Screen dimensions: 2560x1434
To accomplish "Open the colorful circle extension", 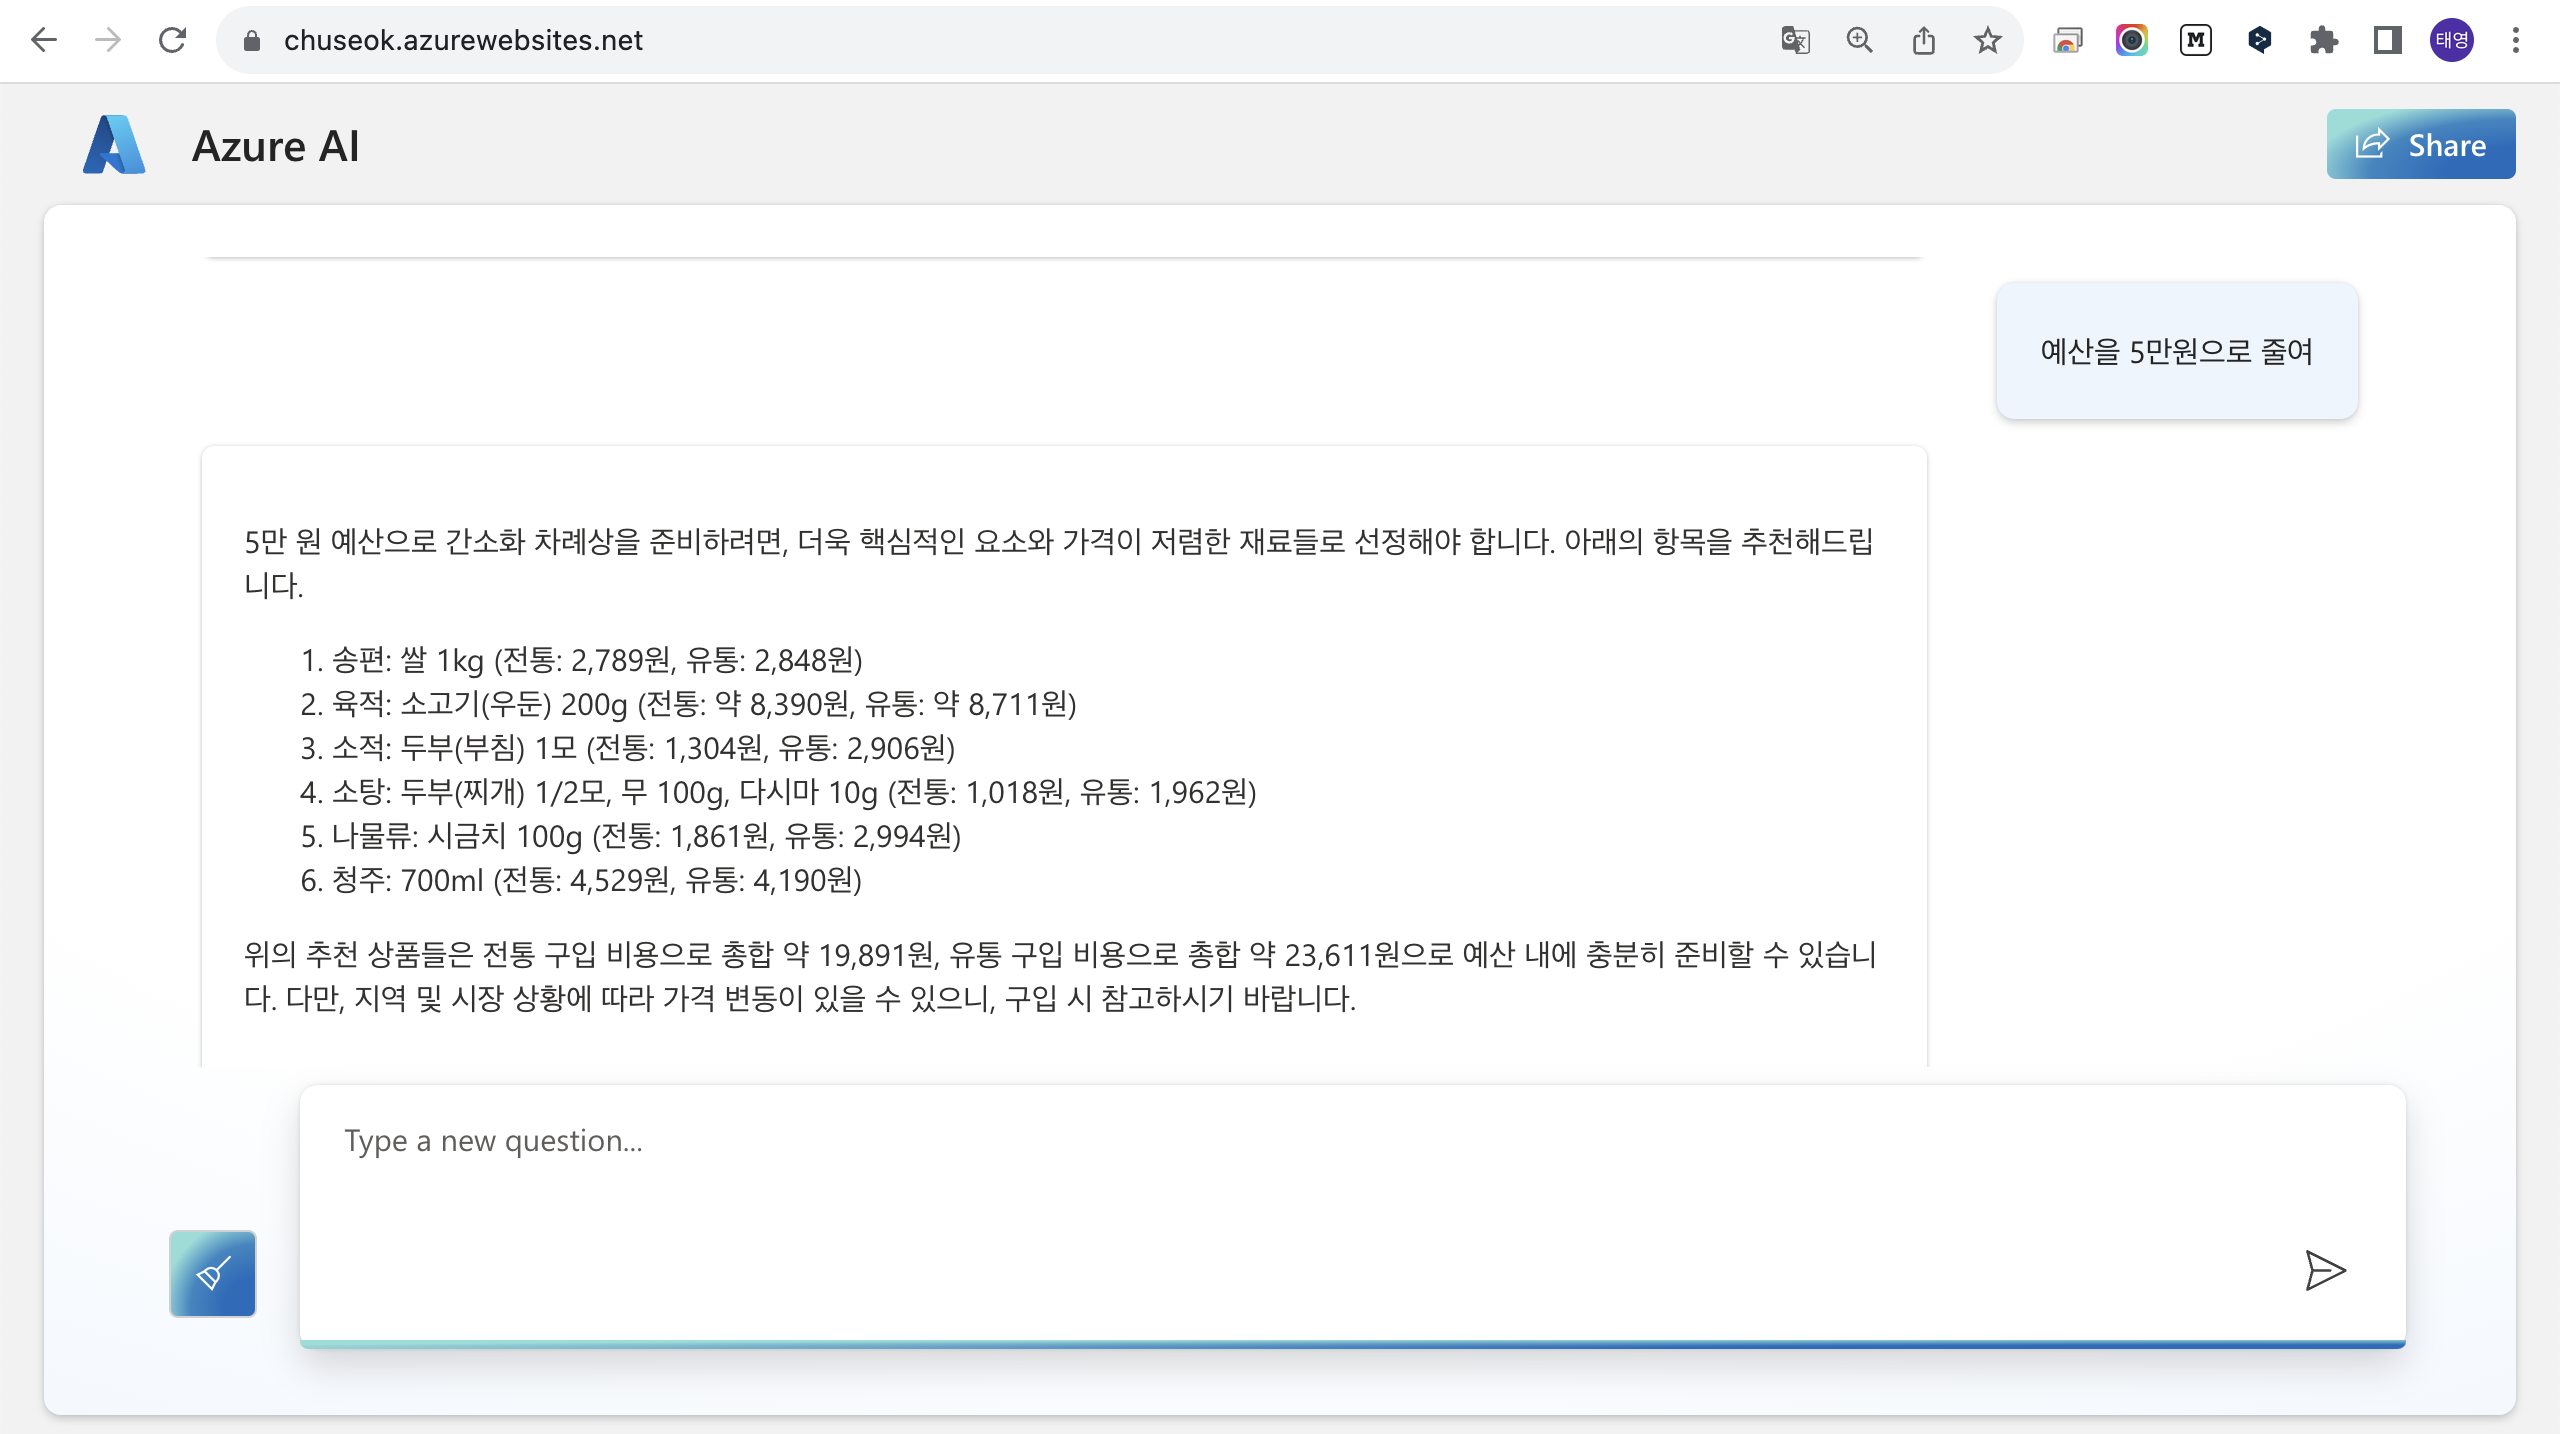I will click(2131, 40).
